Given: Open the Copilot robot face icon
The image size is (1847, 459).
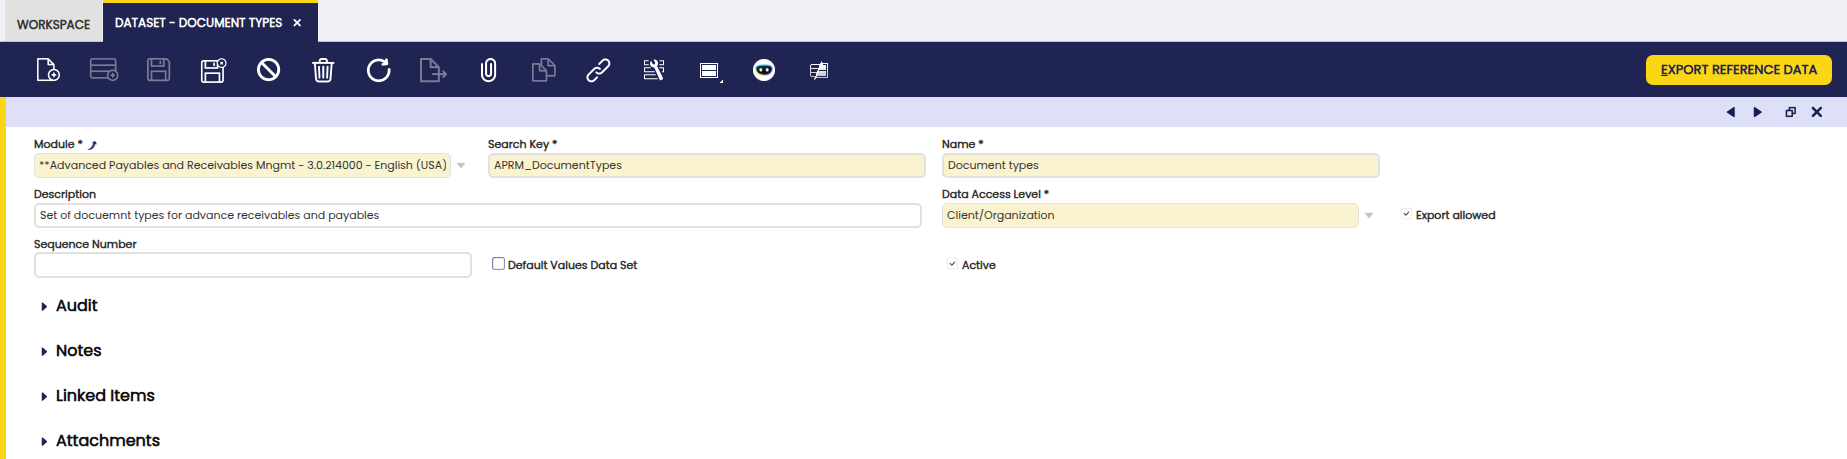Looking at the screenshot, I should (x=764, y=70).
